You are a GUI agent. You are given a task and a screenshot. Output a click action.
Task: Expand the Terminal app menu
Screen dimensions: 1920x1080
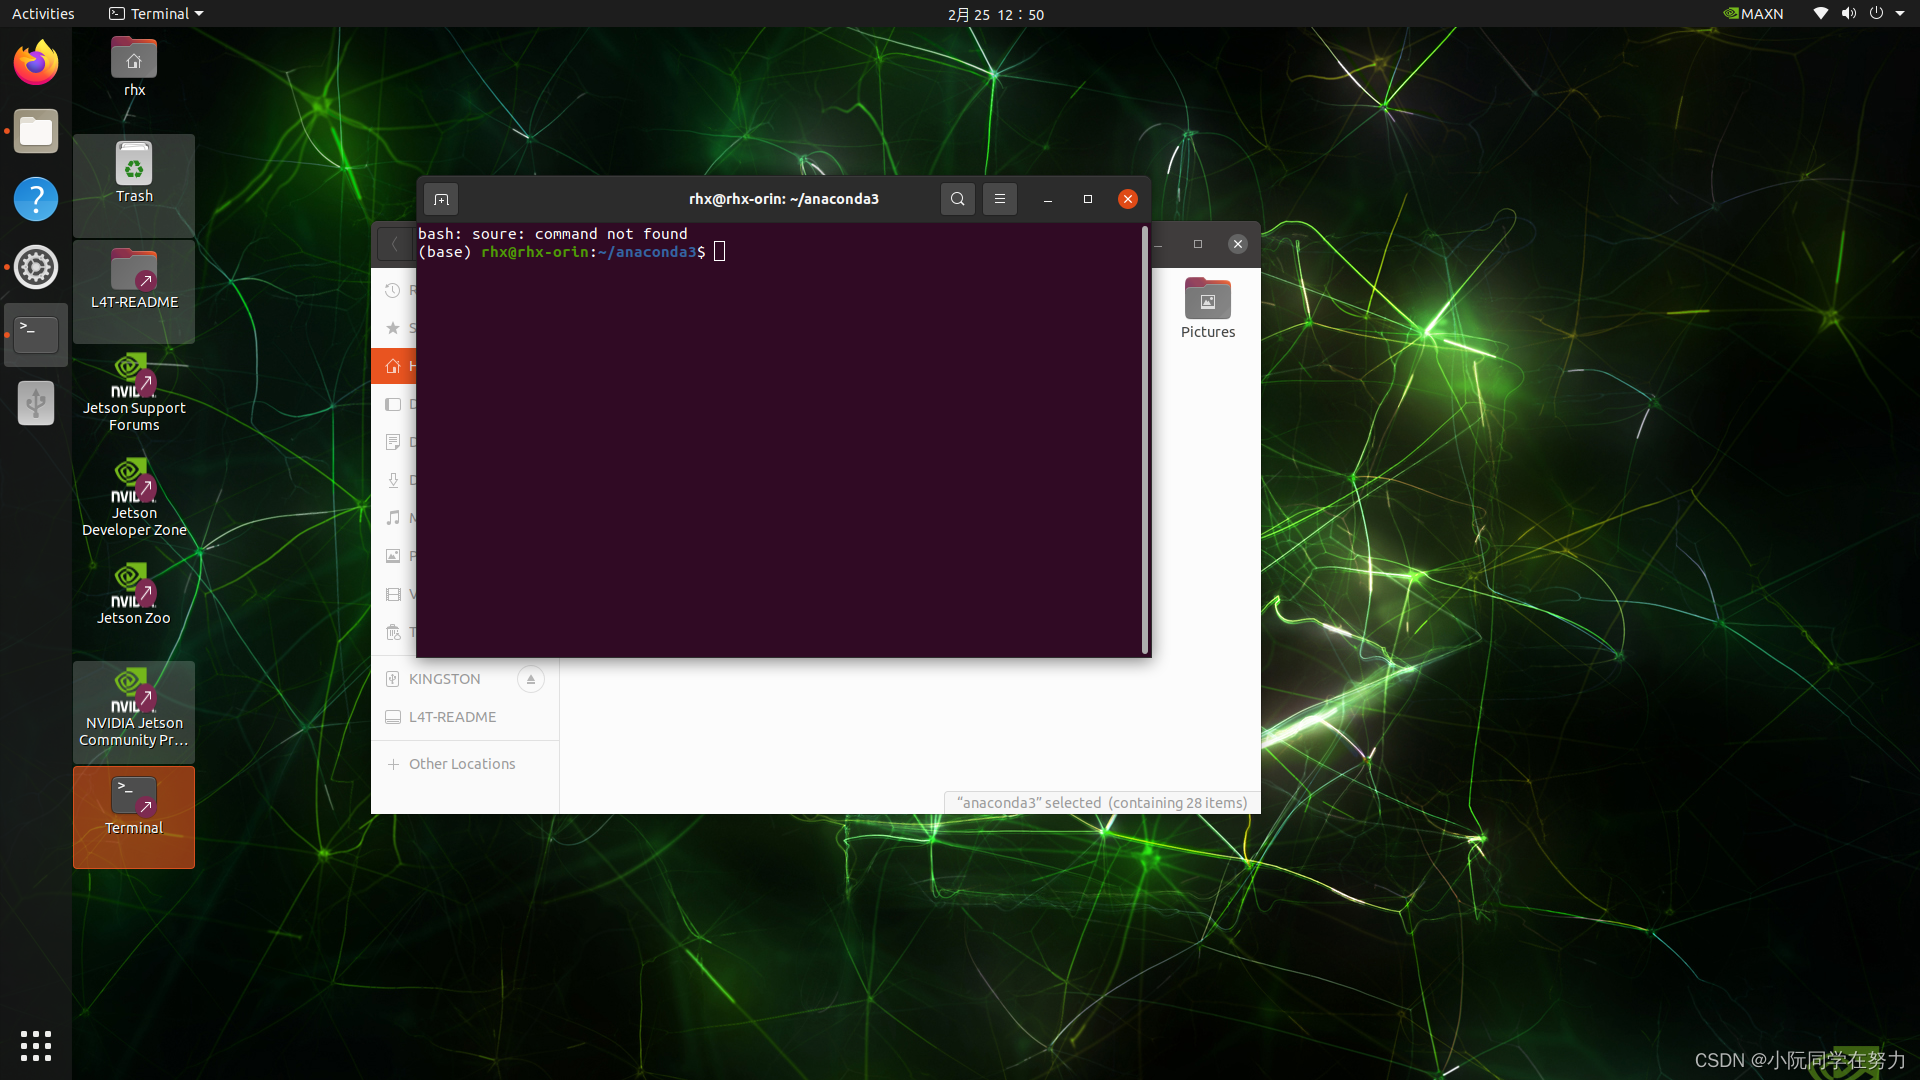tap(157, 14)
